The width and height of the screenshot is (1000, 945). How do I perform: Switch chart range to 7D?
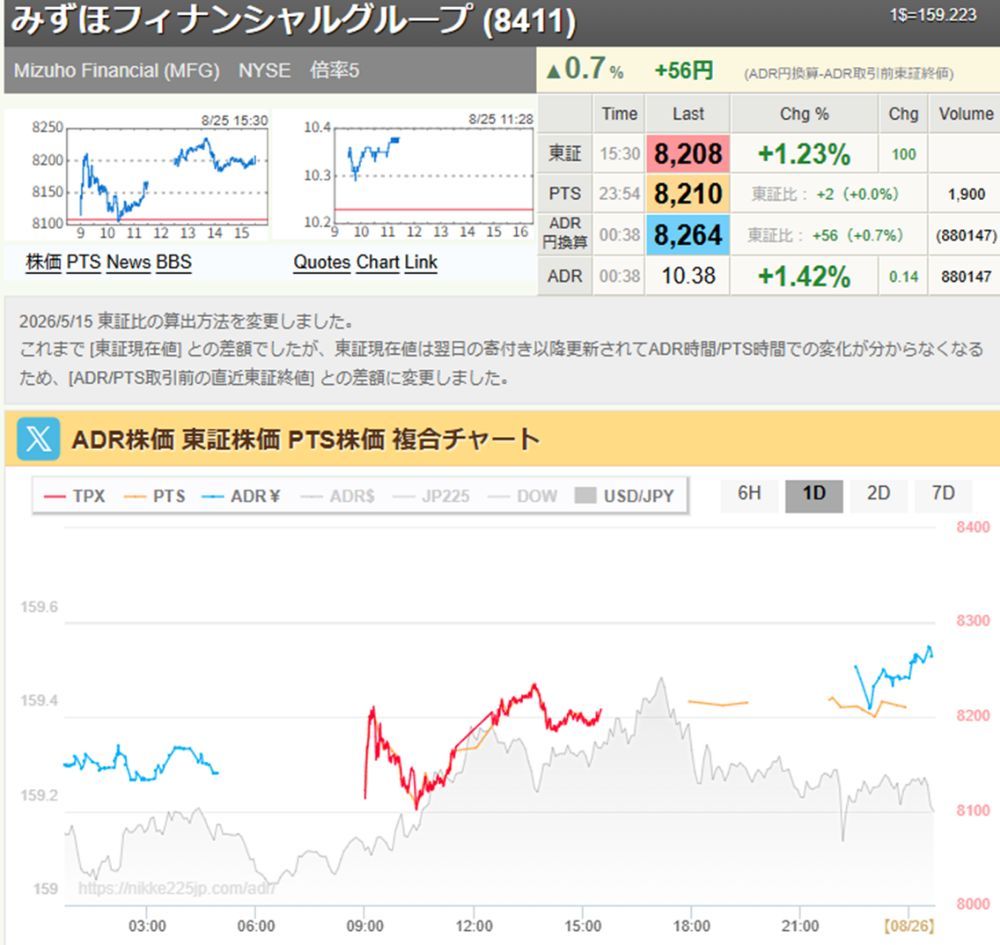point(943,494)
